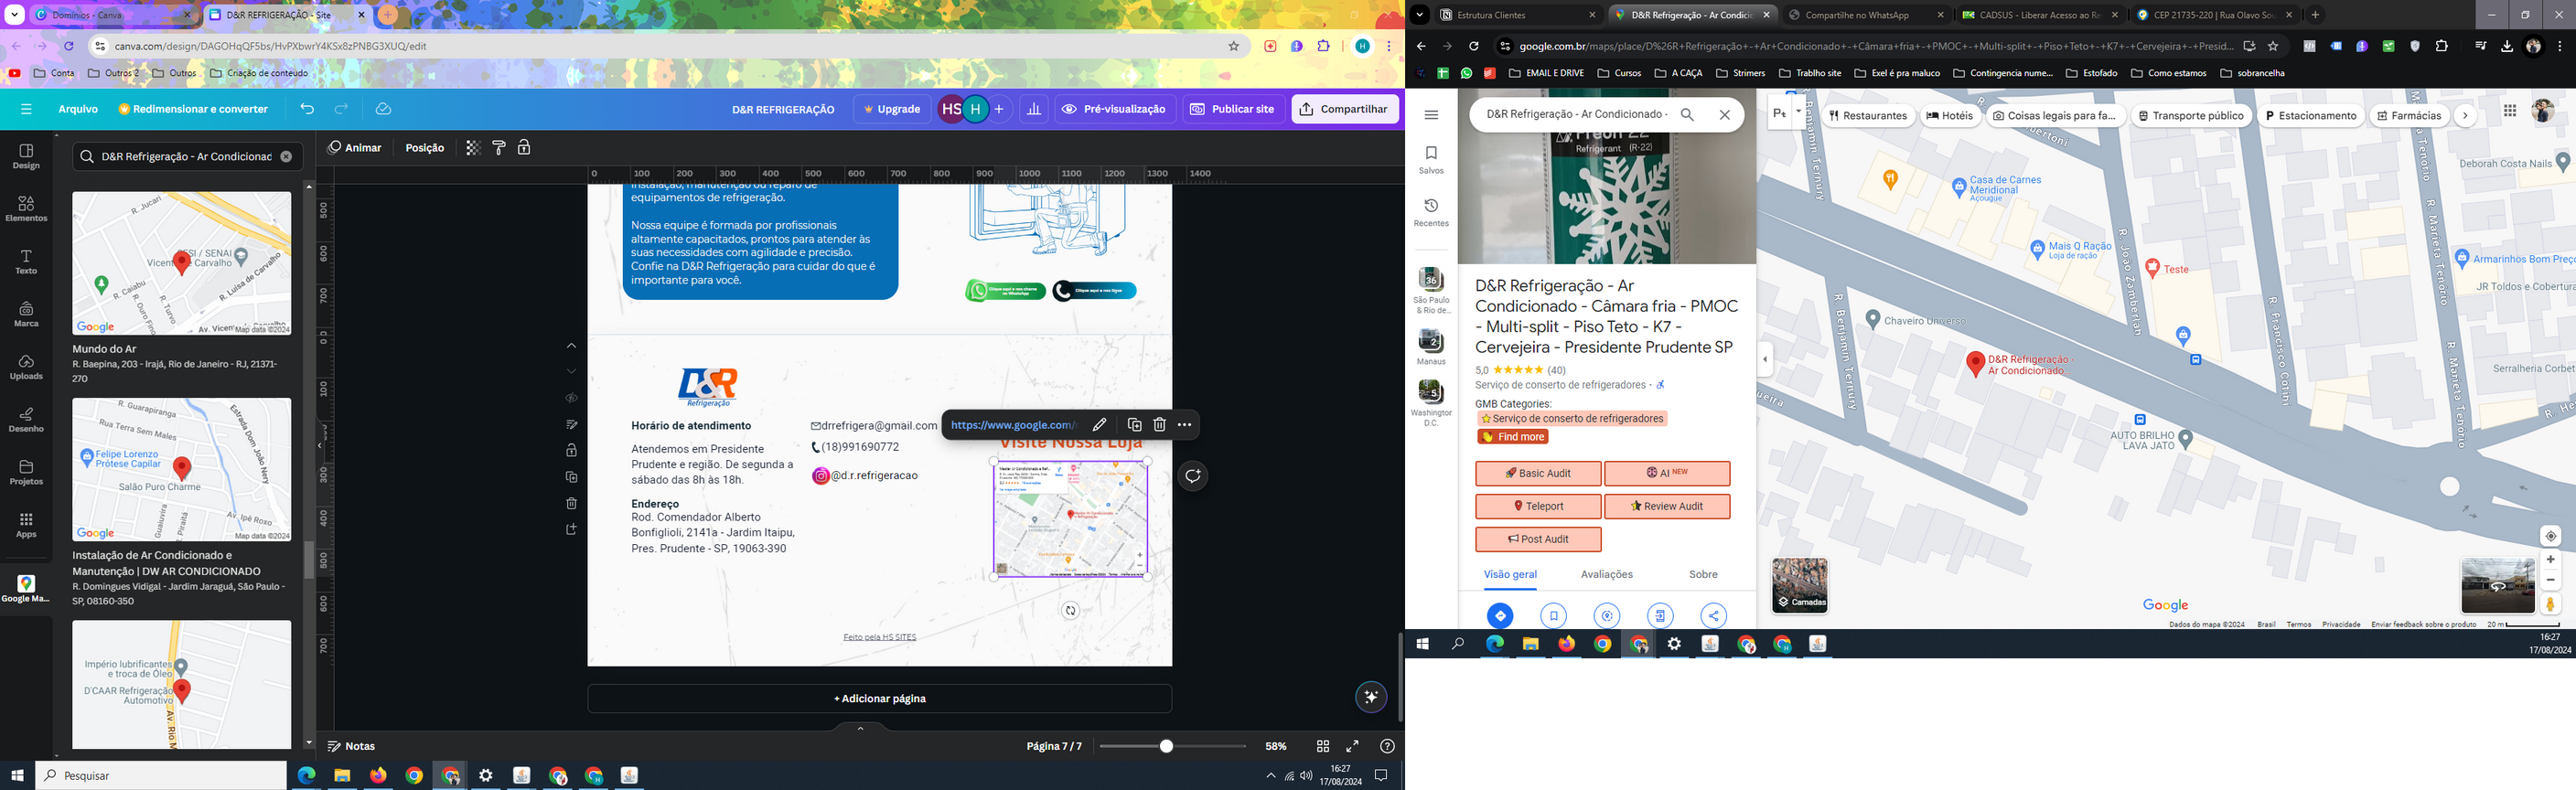Open the Camadas layers thumbnail in Maps
The image size is (2576, 790).
tap(1800, 585)
